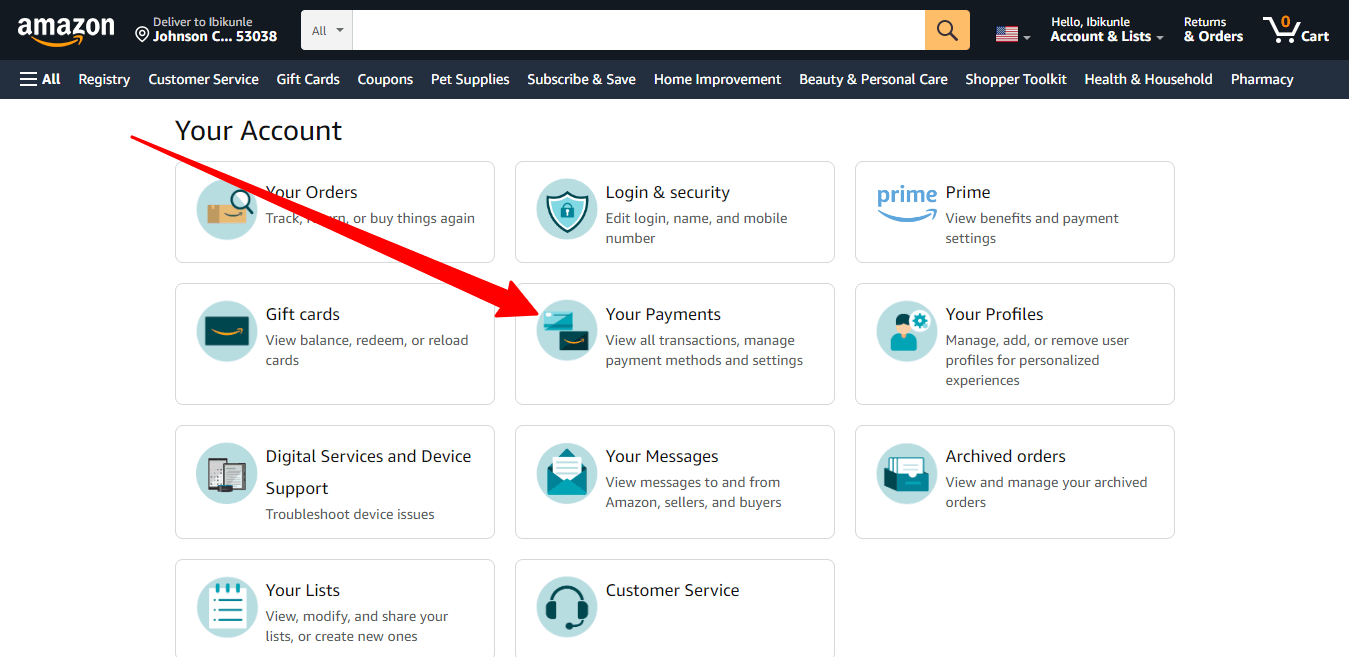
Task: Go to Home Improvement
Action: 717,79
